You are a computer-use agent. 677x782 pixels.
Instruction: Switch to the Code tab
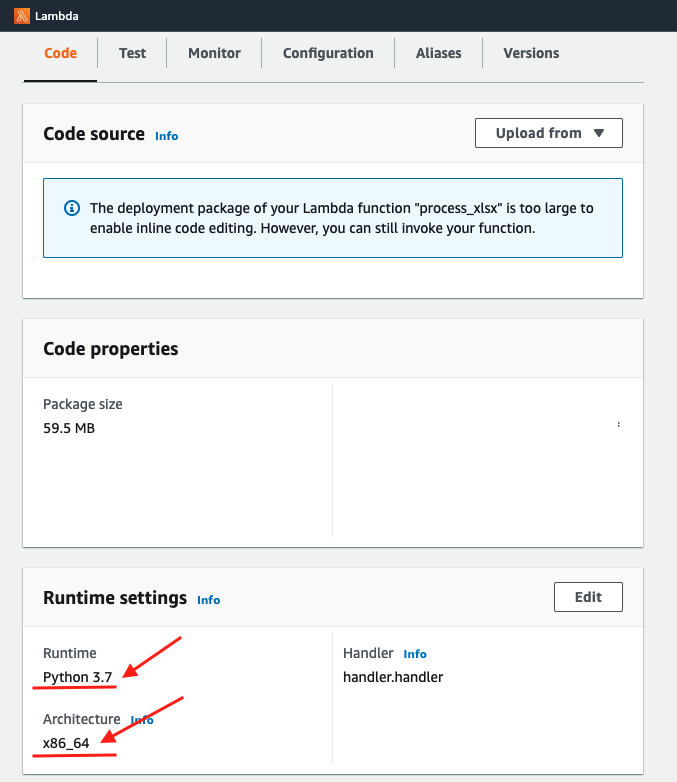(60, 53)
